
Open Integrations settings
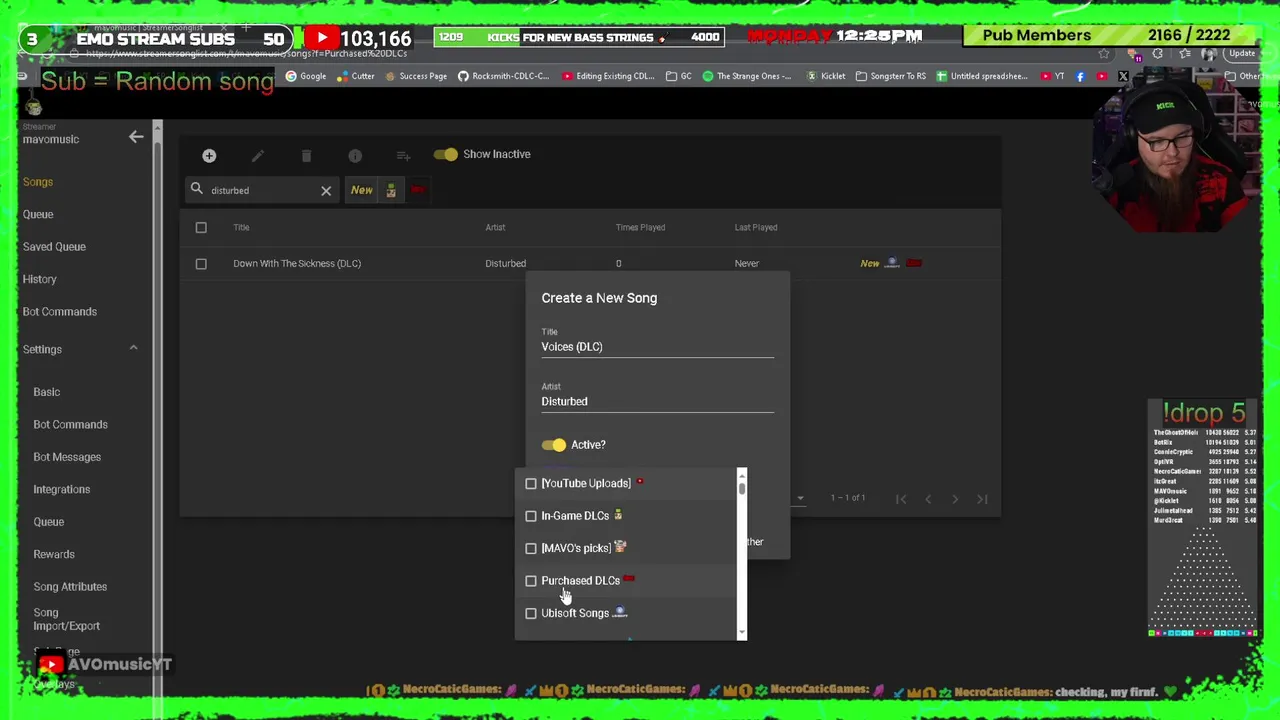(61, 489)
